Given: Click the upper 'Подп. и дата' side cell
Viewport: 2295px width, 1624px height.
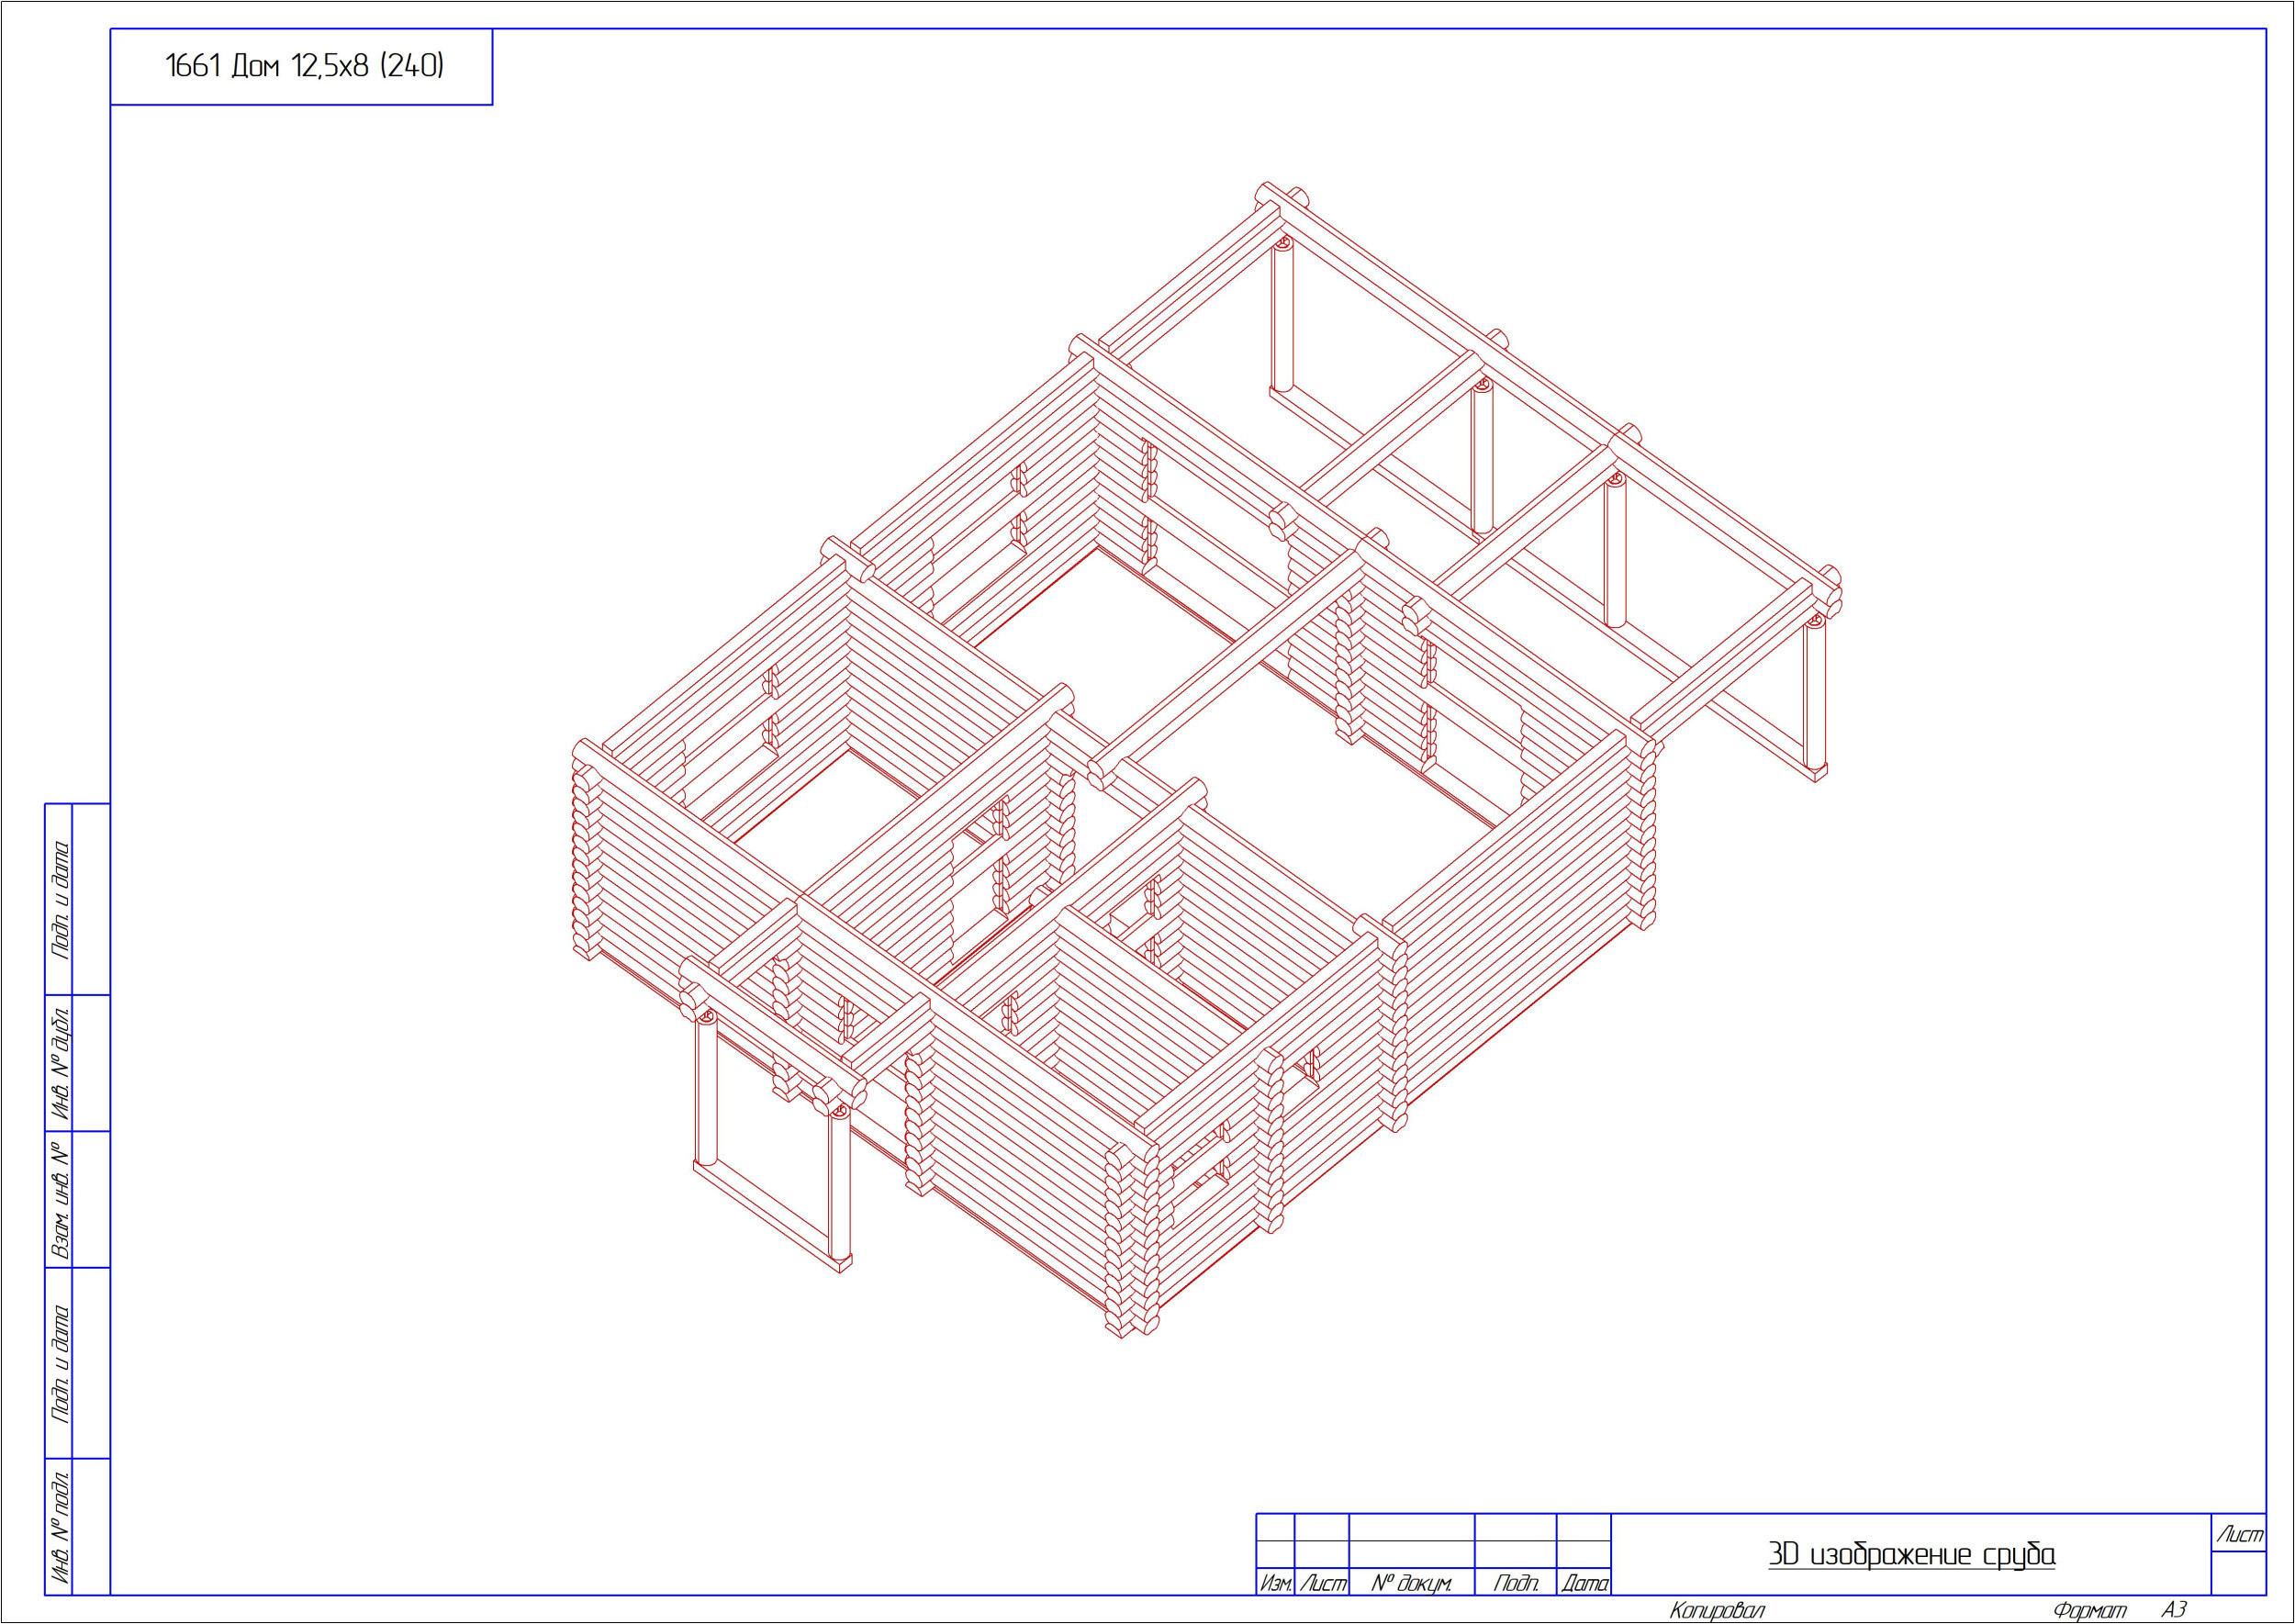Looking at the screenshot, I should click(x=60, y=899).
